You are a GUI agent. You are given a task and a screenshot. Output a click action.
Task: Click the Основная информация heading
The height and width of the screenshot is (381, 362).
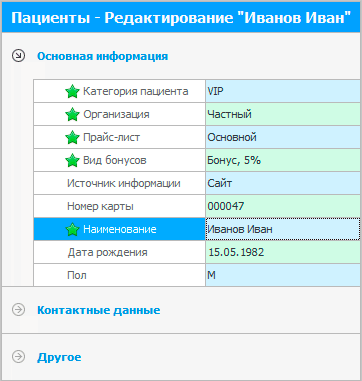click(102, 56)
